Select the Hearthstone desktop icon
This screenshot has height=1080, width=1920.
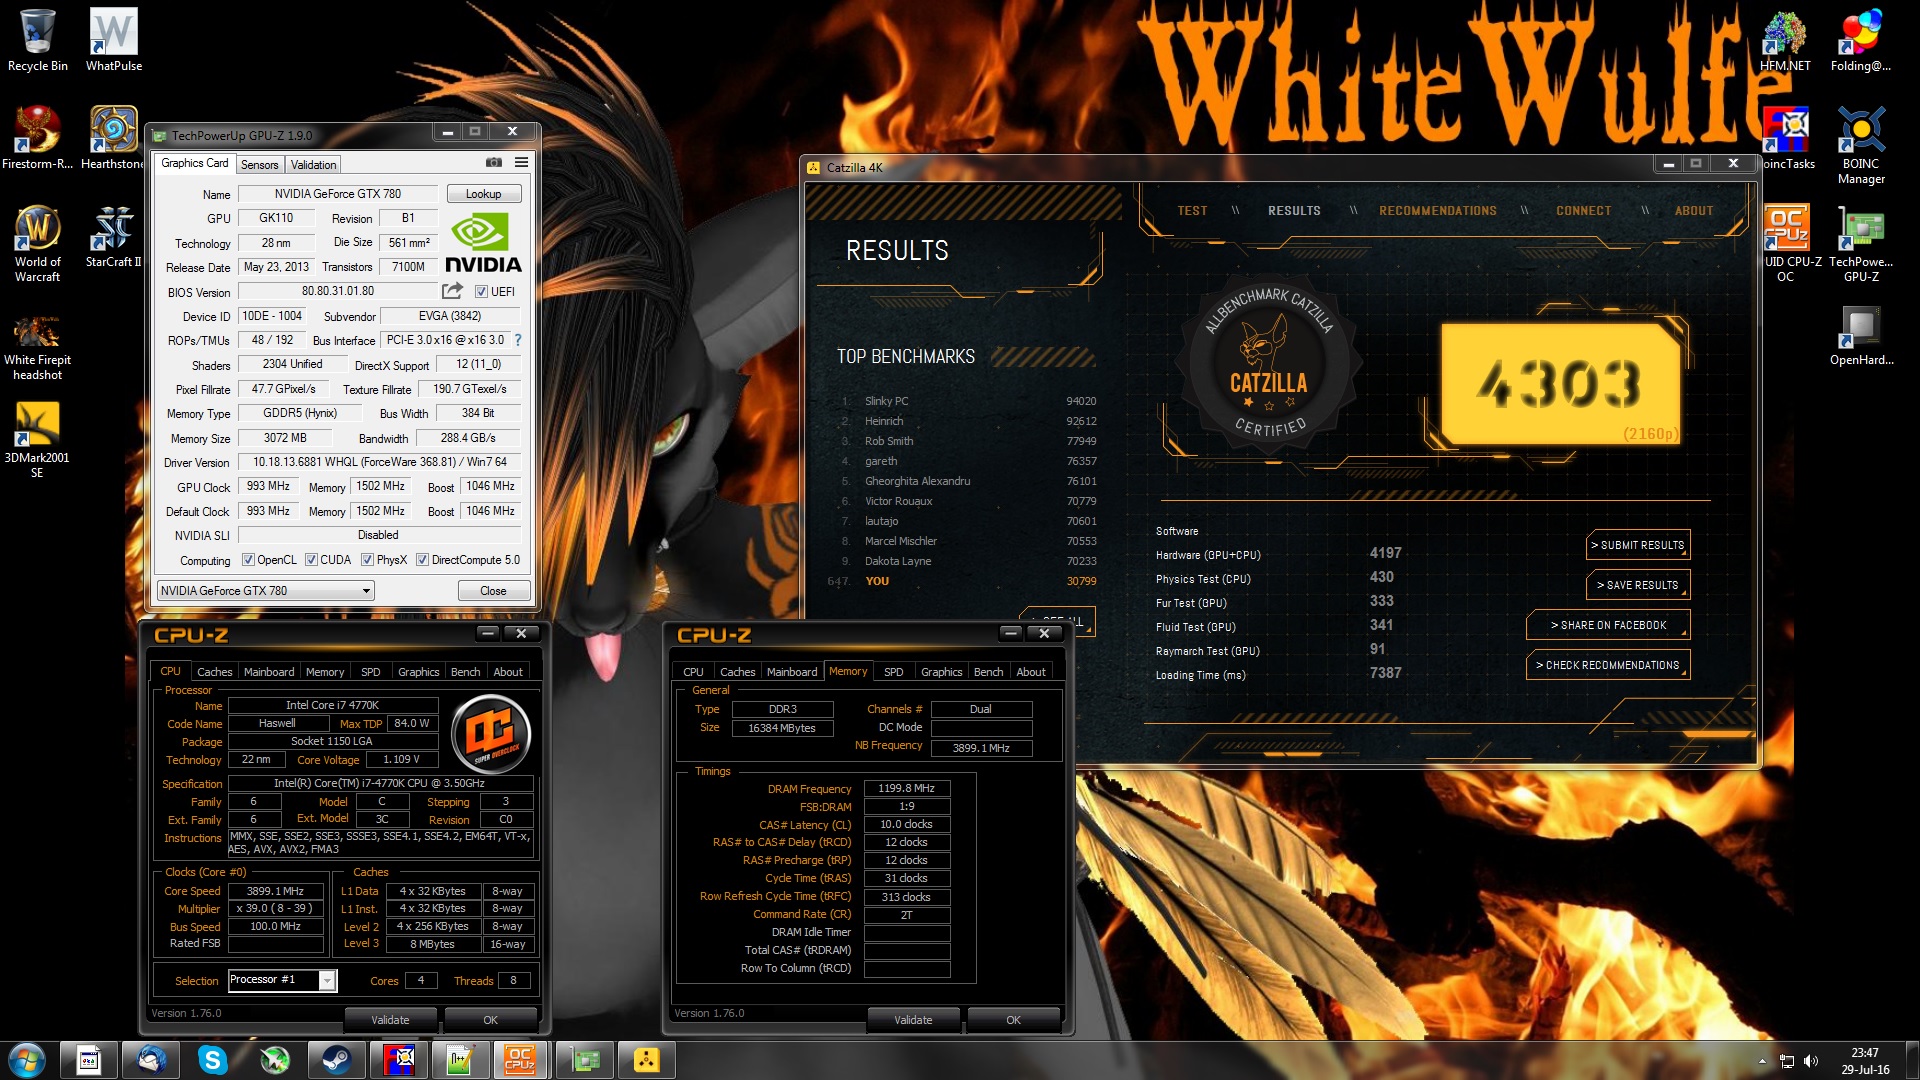114,138
